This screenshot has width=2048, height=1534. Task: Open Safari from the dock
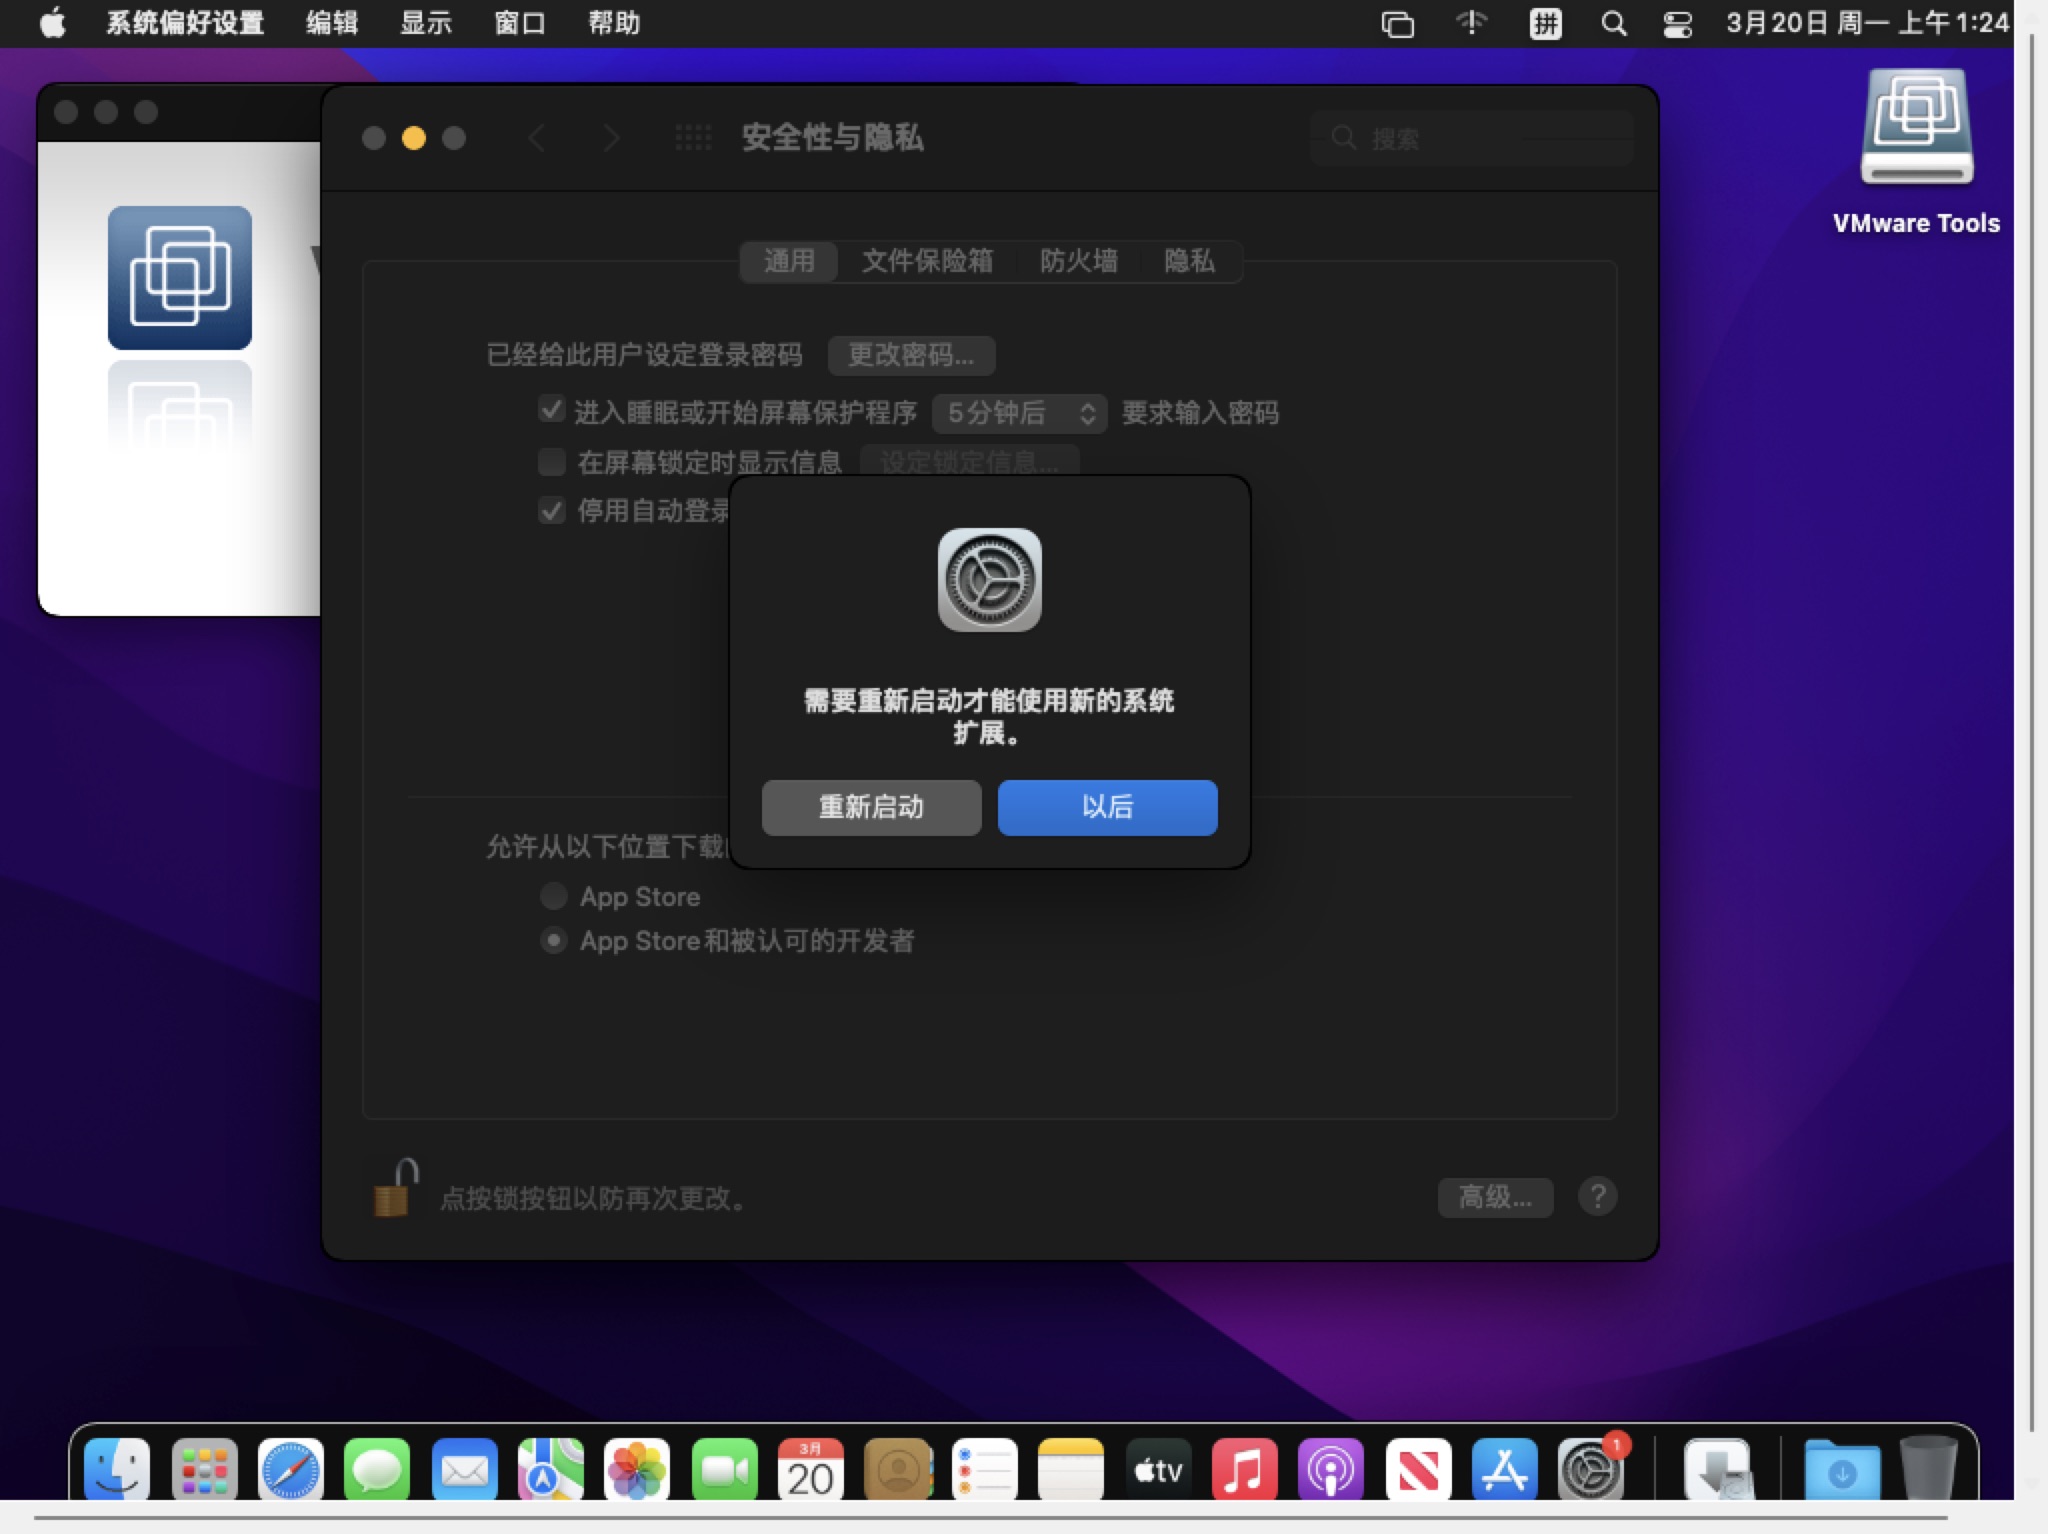pos(291,1471)
